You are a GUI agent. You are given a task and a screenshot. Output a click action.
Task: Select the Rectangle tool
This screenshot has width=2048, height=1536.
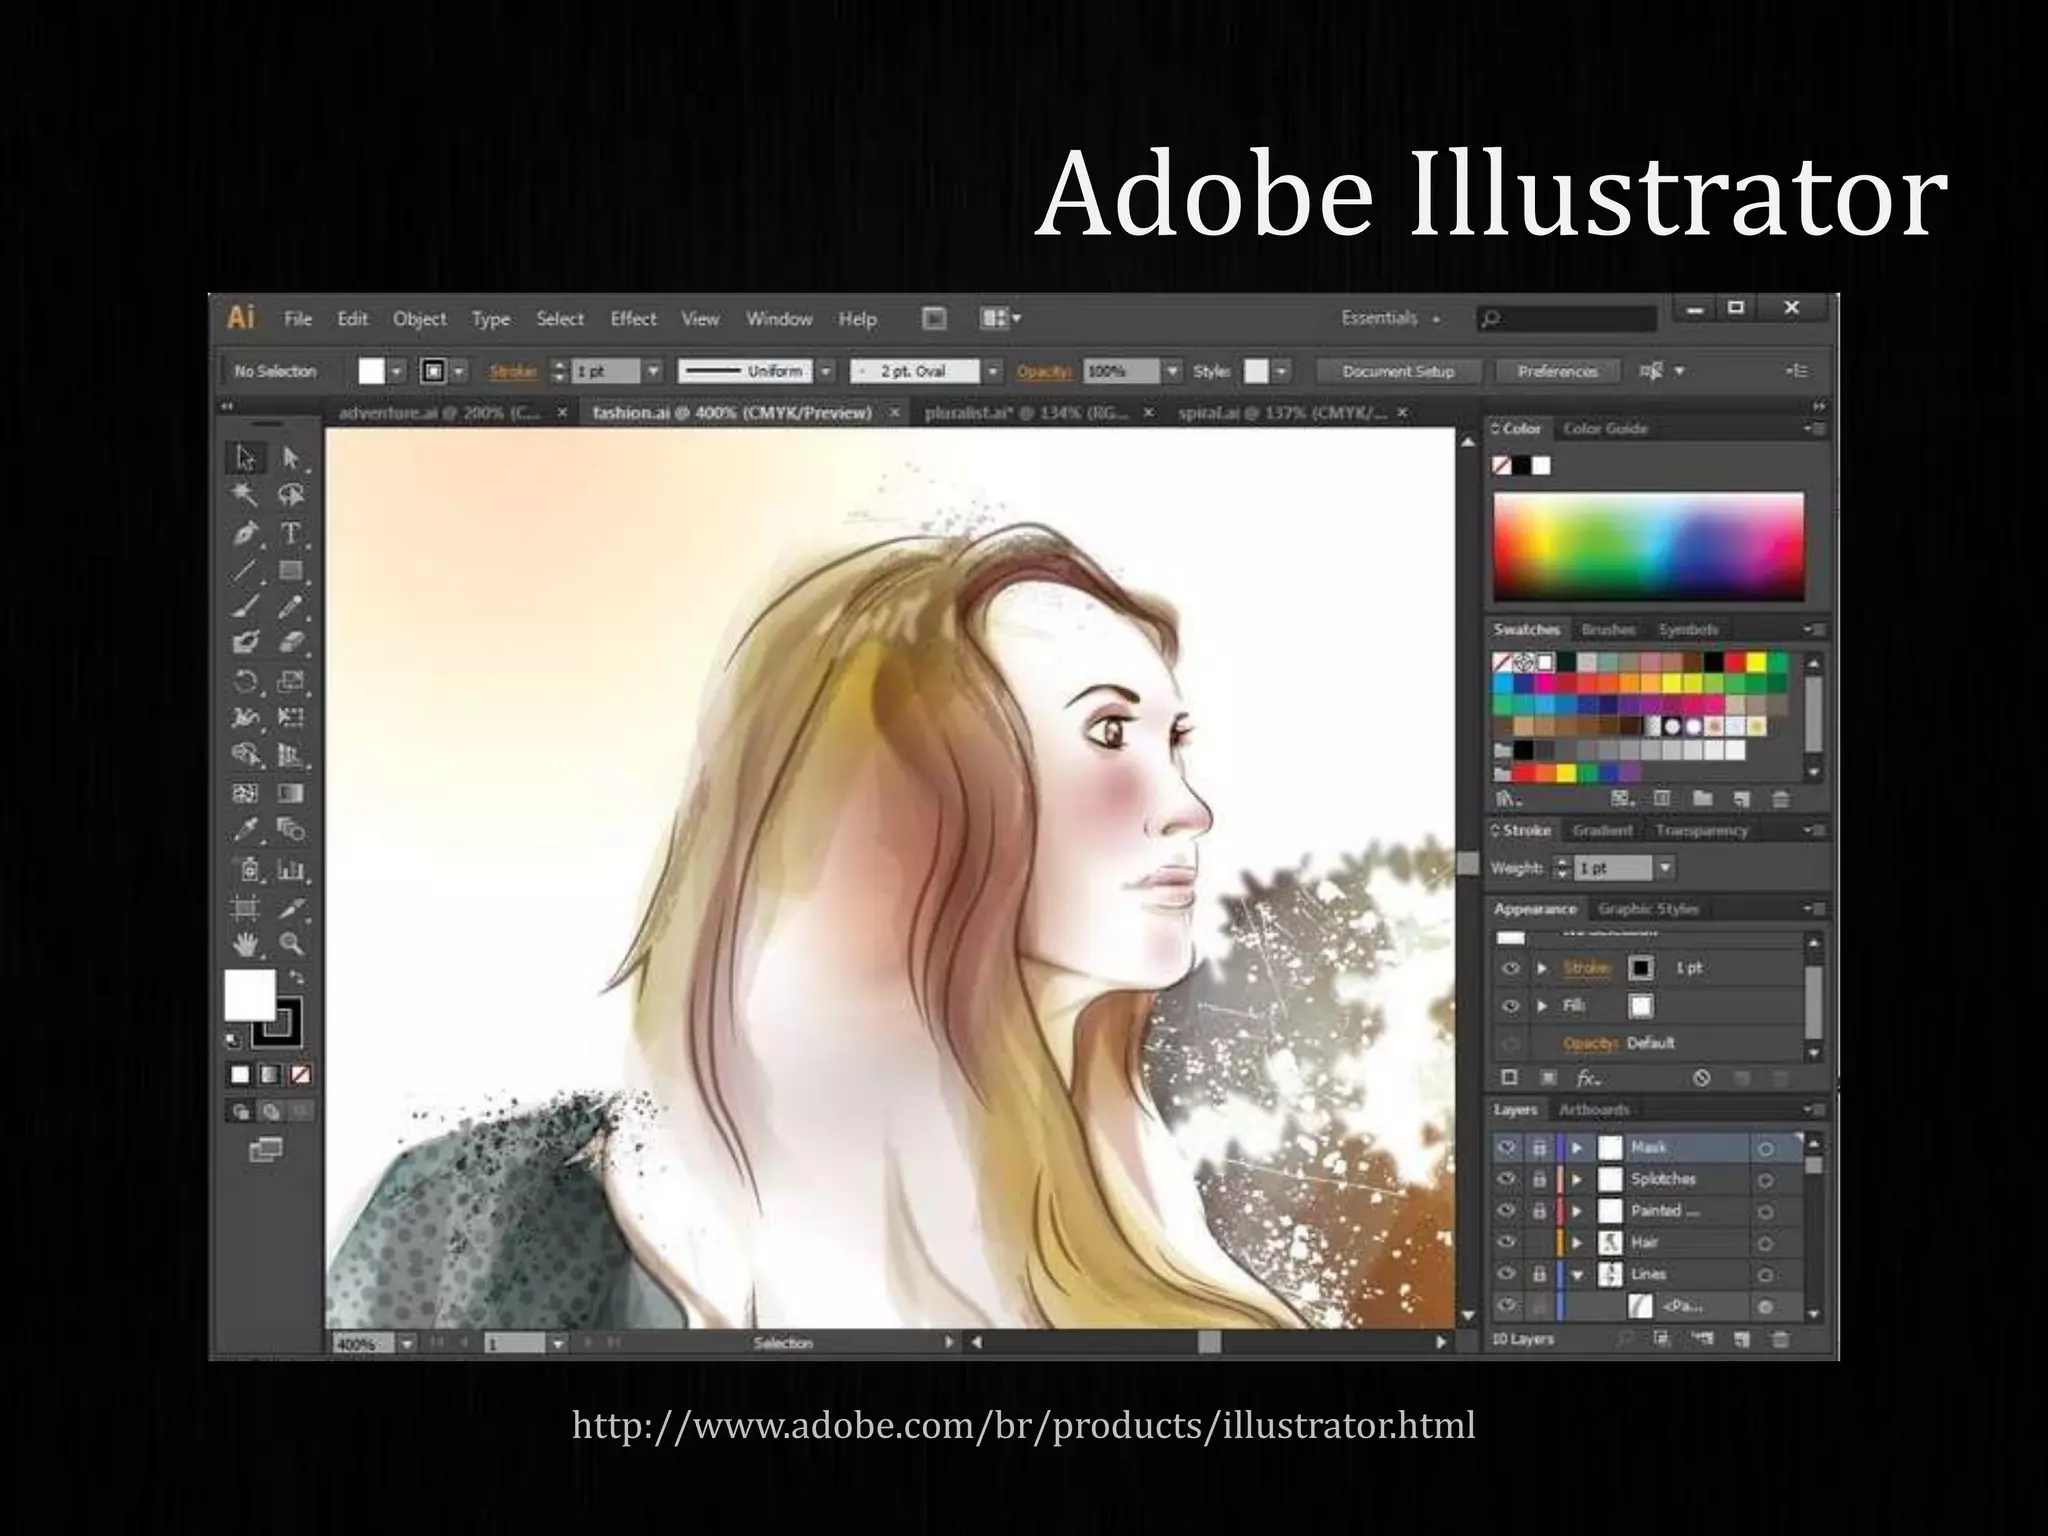[x=291, y=571]
